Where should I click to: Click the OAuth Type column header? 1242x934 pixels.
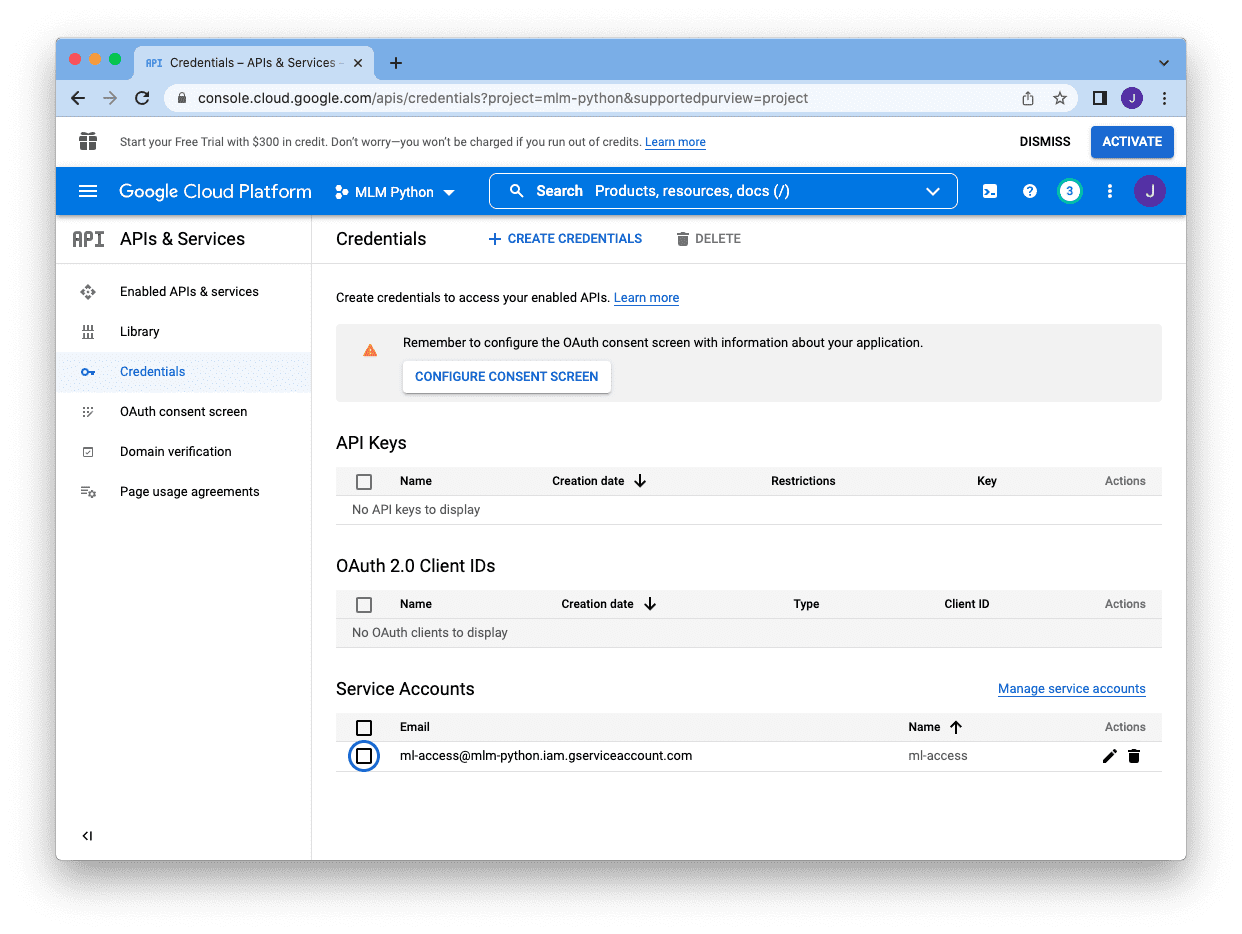pos(806,604)
